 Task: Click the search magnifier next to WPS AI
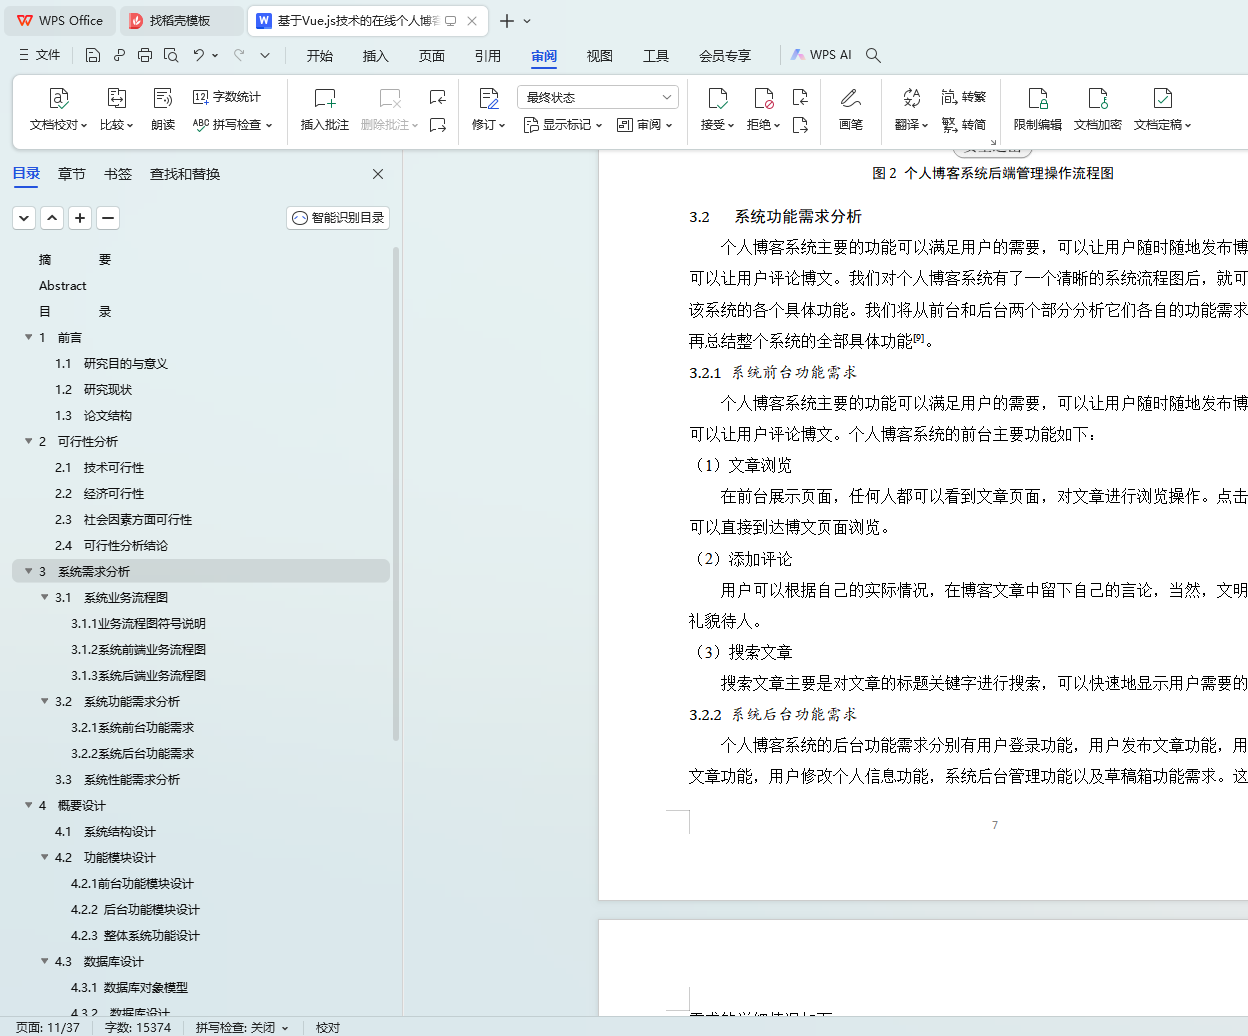873,55
